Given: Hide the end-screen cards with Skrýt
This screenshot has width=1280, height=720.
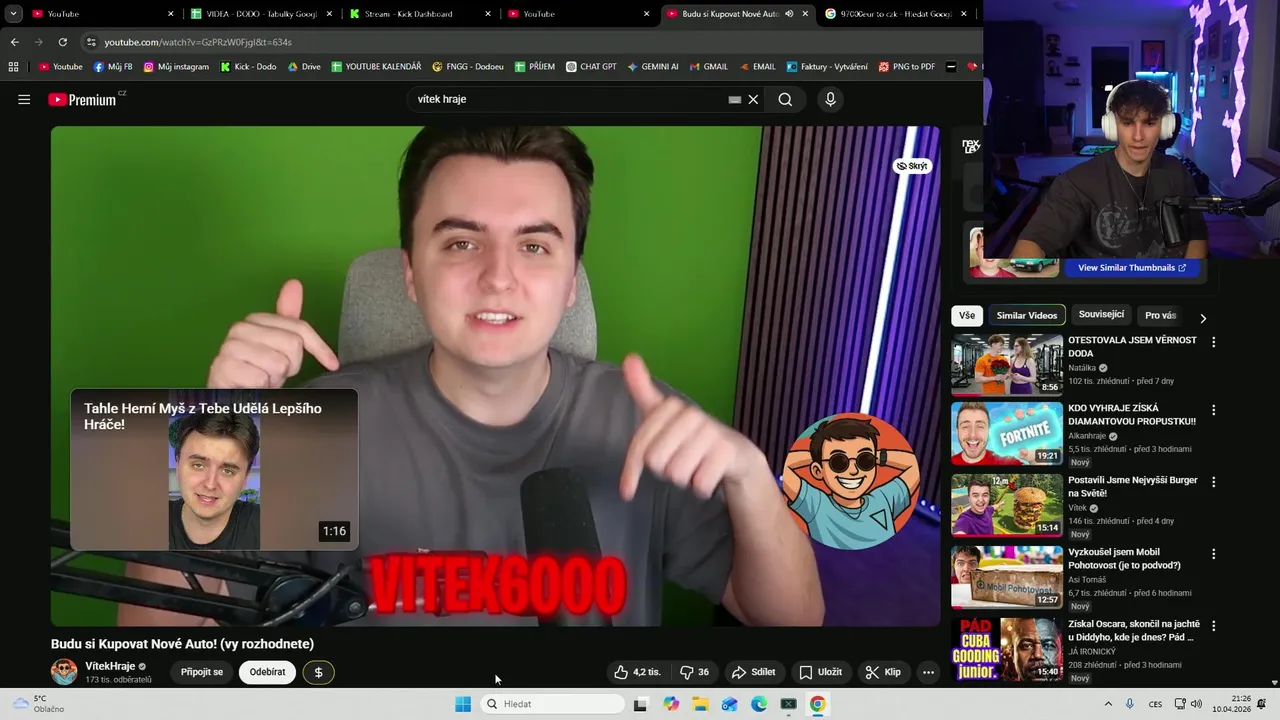Looking at the screenshot, I should point(912,166).
